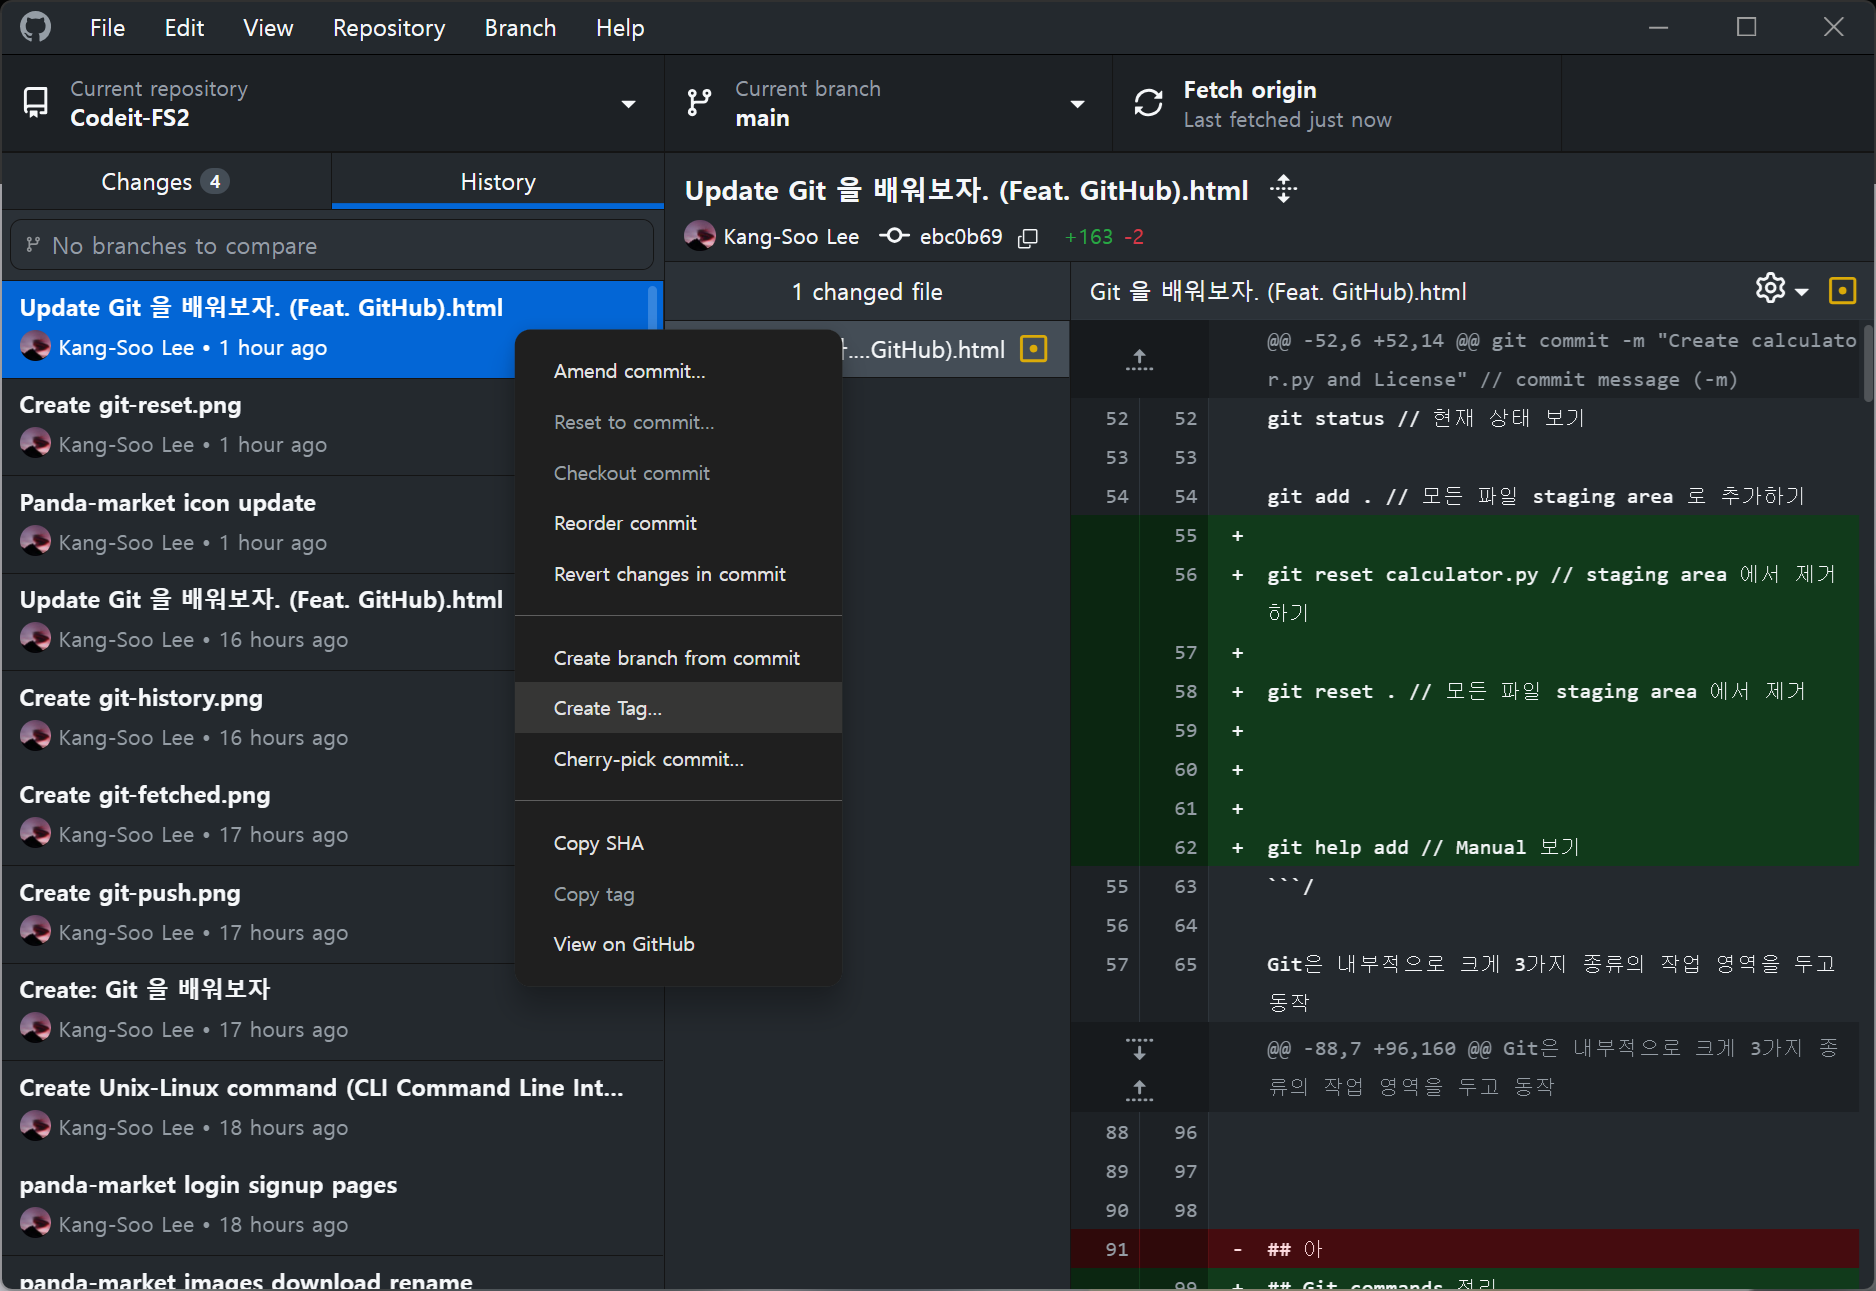Select Update Git commit from 16 hours ago
The image size is (1876, 1291).
tap(258, 620)
